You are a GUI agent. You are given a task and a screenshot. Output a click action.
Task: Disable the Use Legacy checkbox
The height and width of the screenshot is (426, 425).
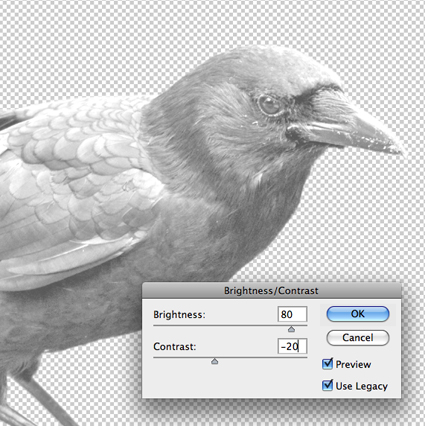point(327,385)
